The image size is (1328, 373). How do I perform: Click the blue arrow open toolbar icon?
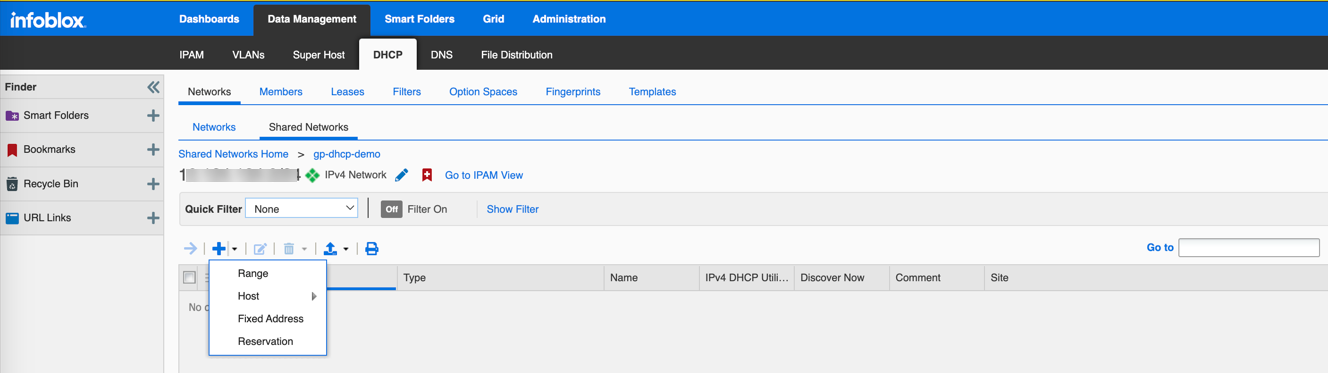point(190,249)
